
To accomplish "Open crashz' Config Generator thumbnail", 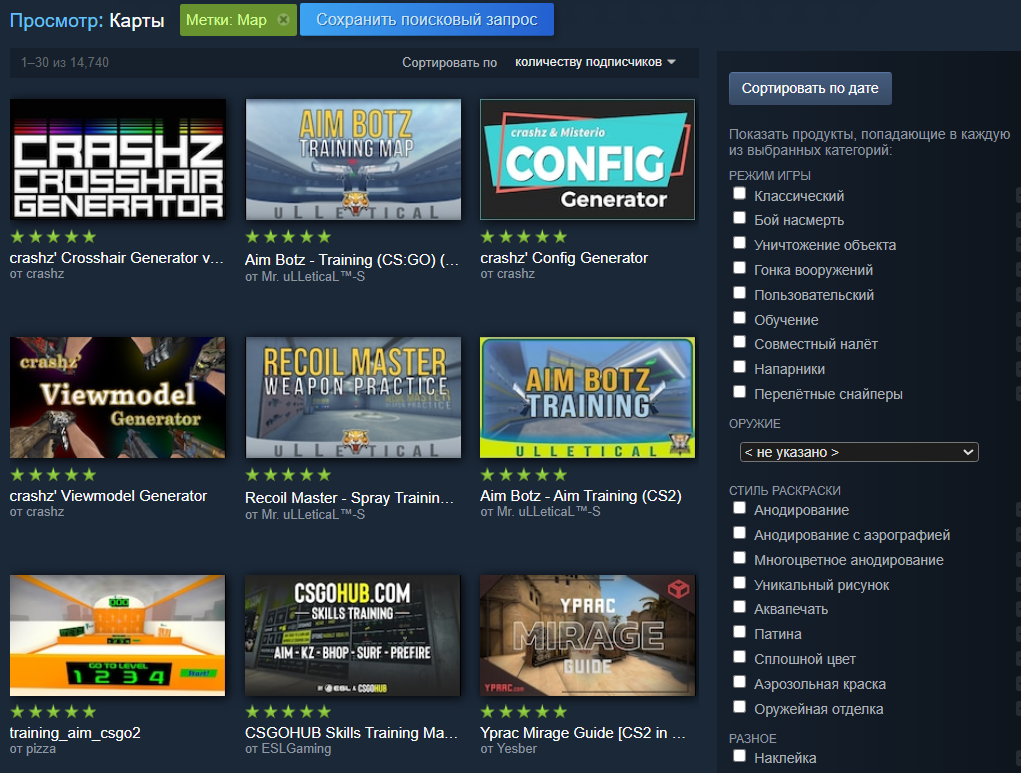I will (587, 159).
